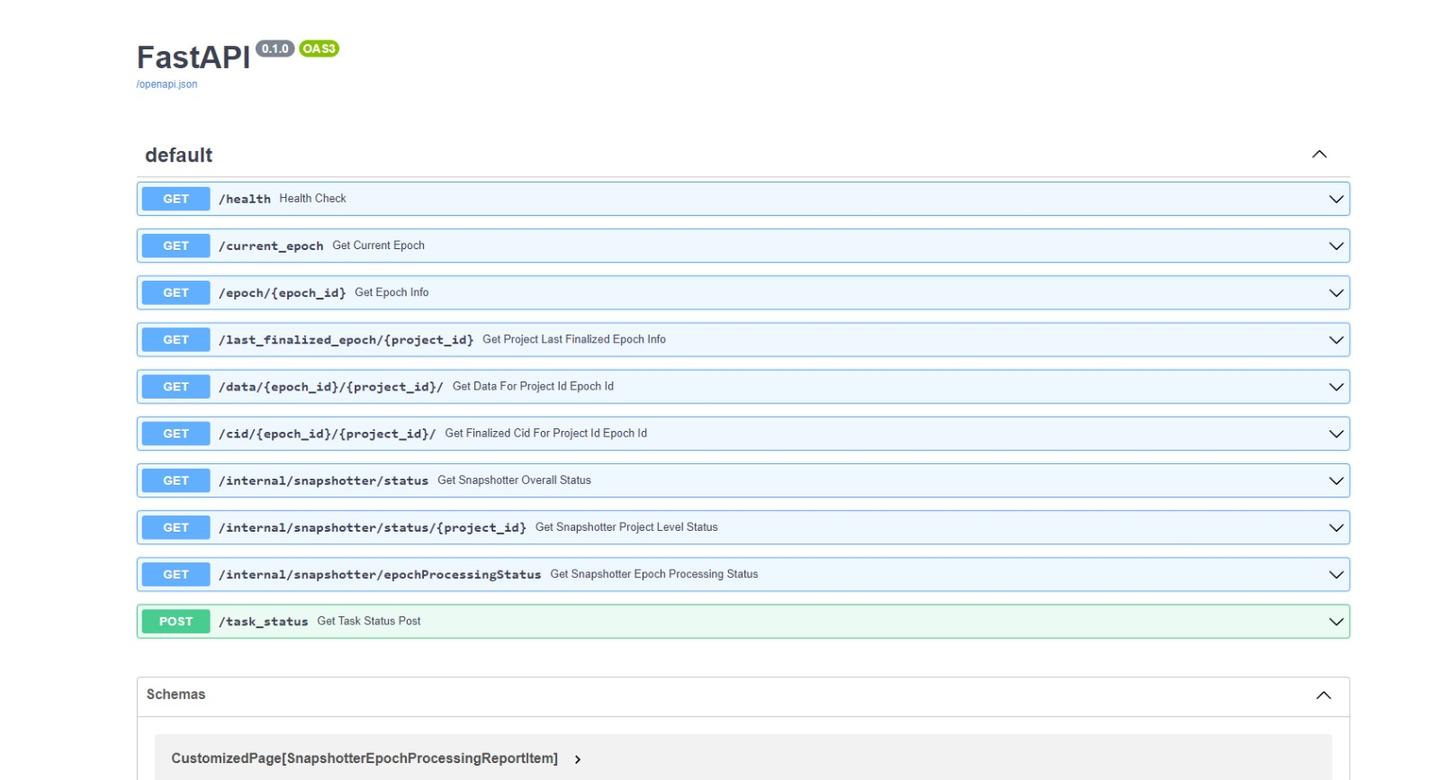1440x780 pixels.
Task: Click the OAS3 badge
Action: [x=319, y=48]
